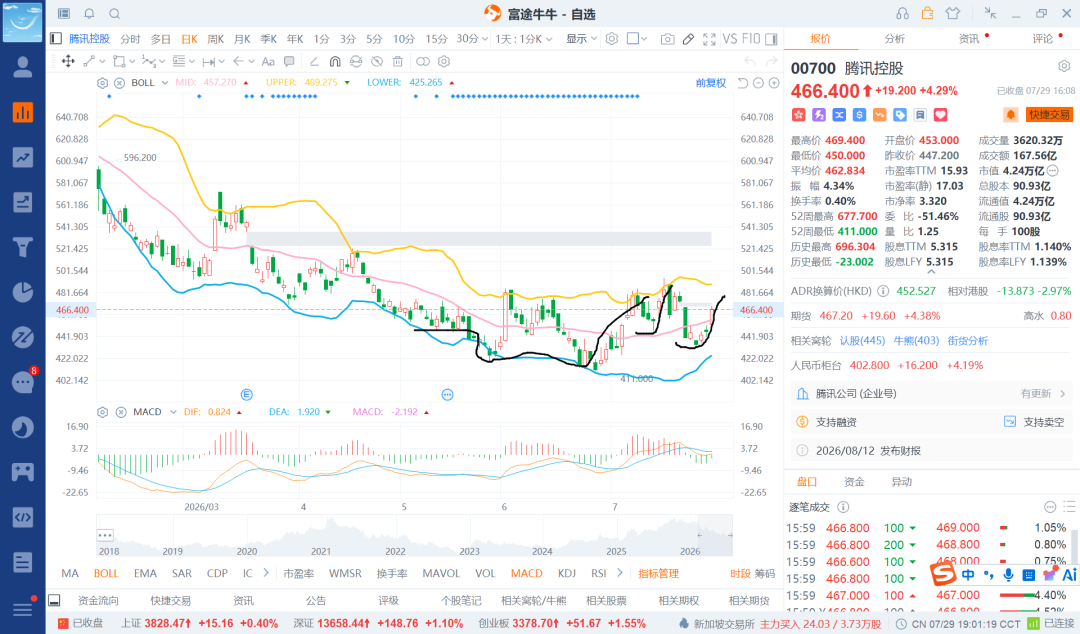Set price alert with orange bell
The image size is (1080, 634).
pyautogui.click(x=1010, y=114)
